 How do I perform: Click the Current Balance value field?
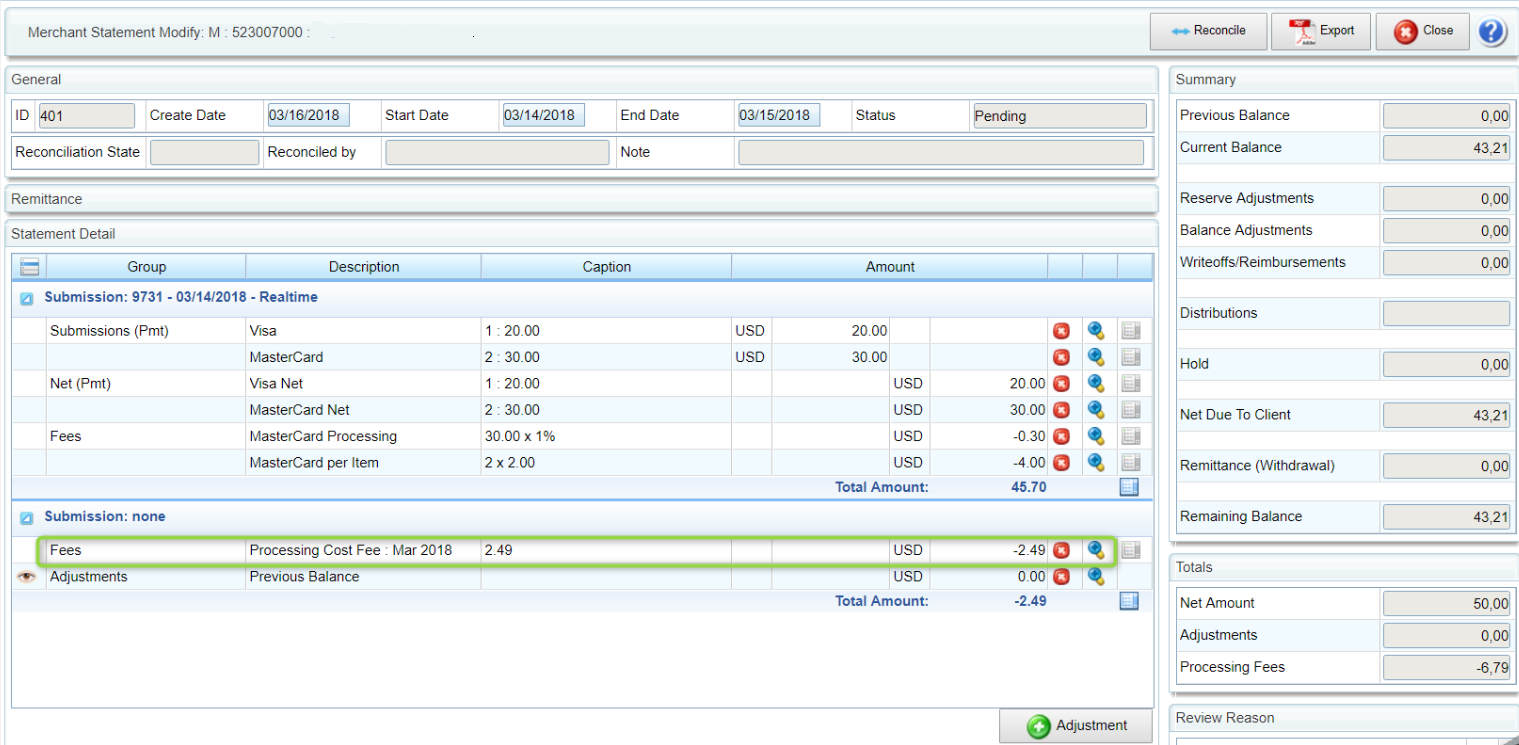coord(1446,148)
